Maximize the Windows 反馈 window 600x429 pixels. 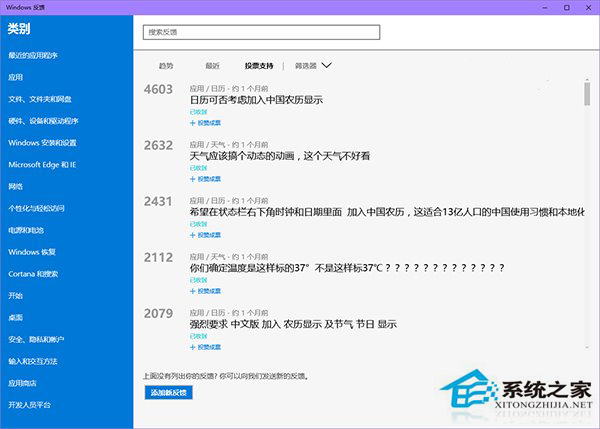[567, 7]
